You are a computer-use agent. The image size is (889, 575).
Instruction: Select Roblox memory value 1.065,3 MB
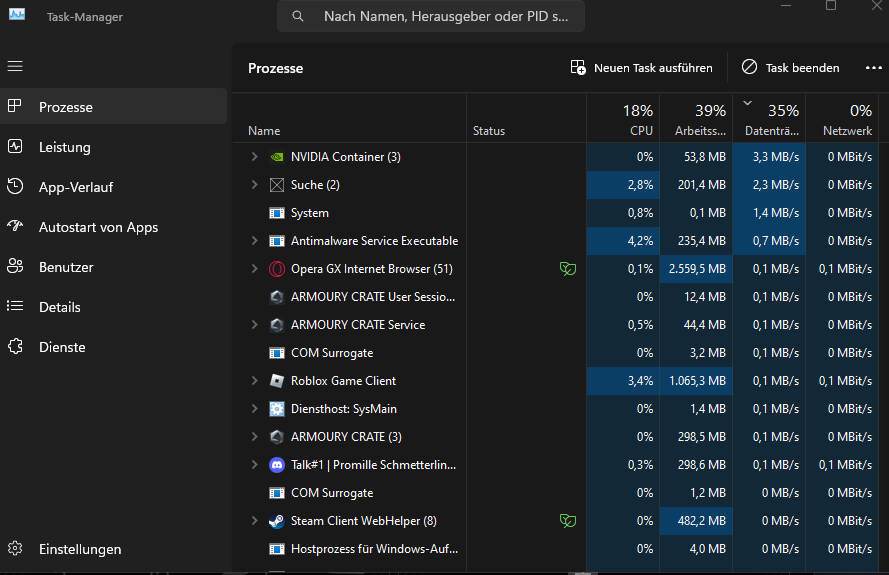[x=697, y=381]
